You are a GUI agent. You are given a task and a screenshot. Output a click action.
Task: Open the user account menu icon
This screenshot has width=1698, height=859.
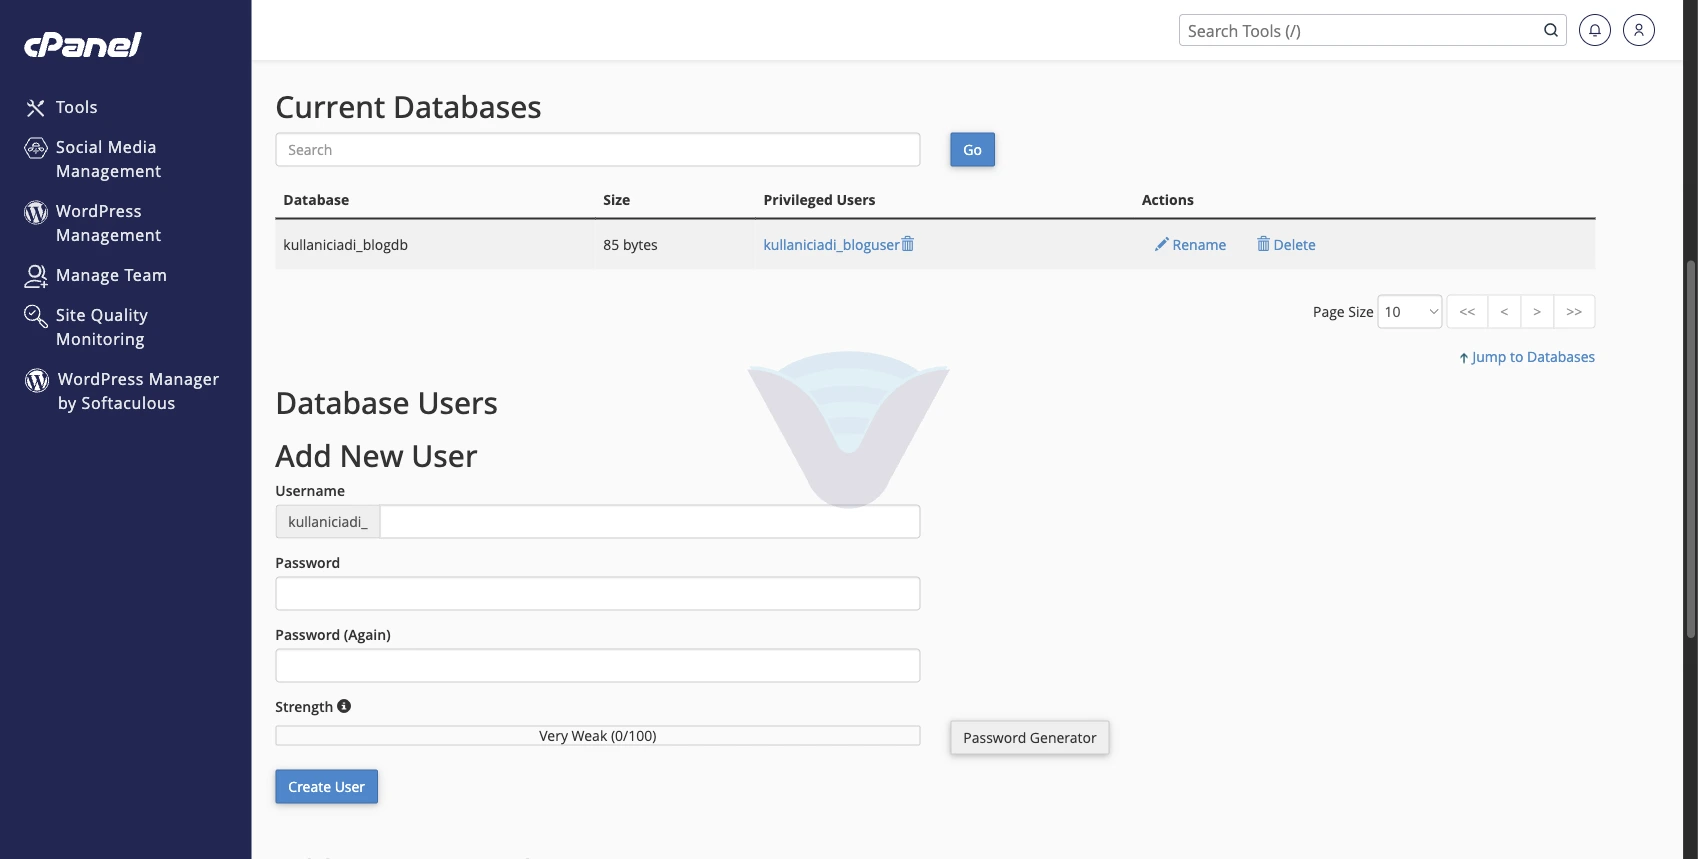(x=1639, y=30)
